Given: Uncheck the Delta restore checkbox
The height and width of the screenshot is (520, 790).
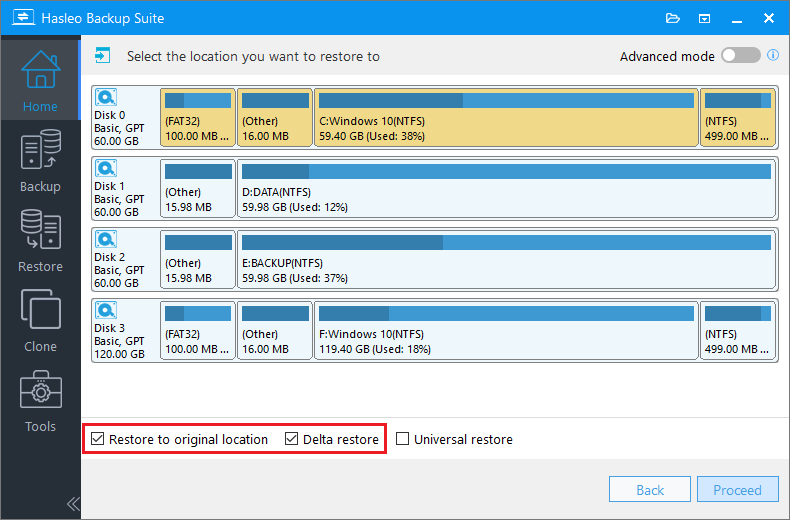Looking at the screenshot, I should point(291,439).
